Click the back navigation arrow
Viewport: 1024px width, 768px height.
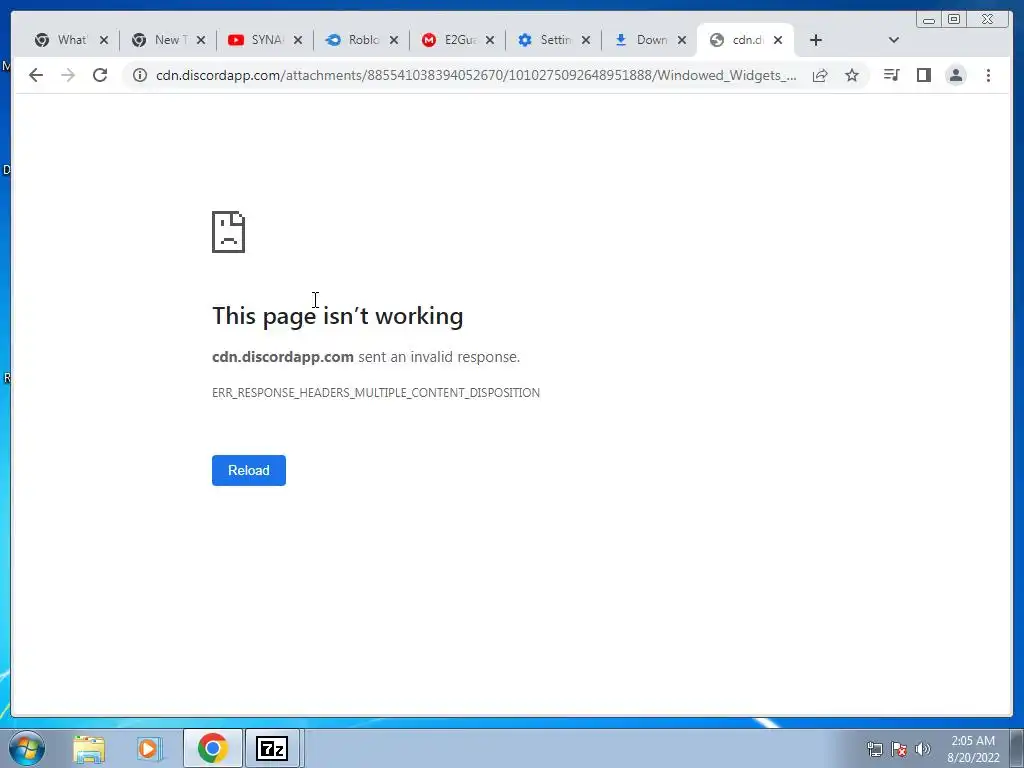coord(36,75)
